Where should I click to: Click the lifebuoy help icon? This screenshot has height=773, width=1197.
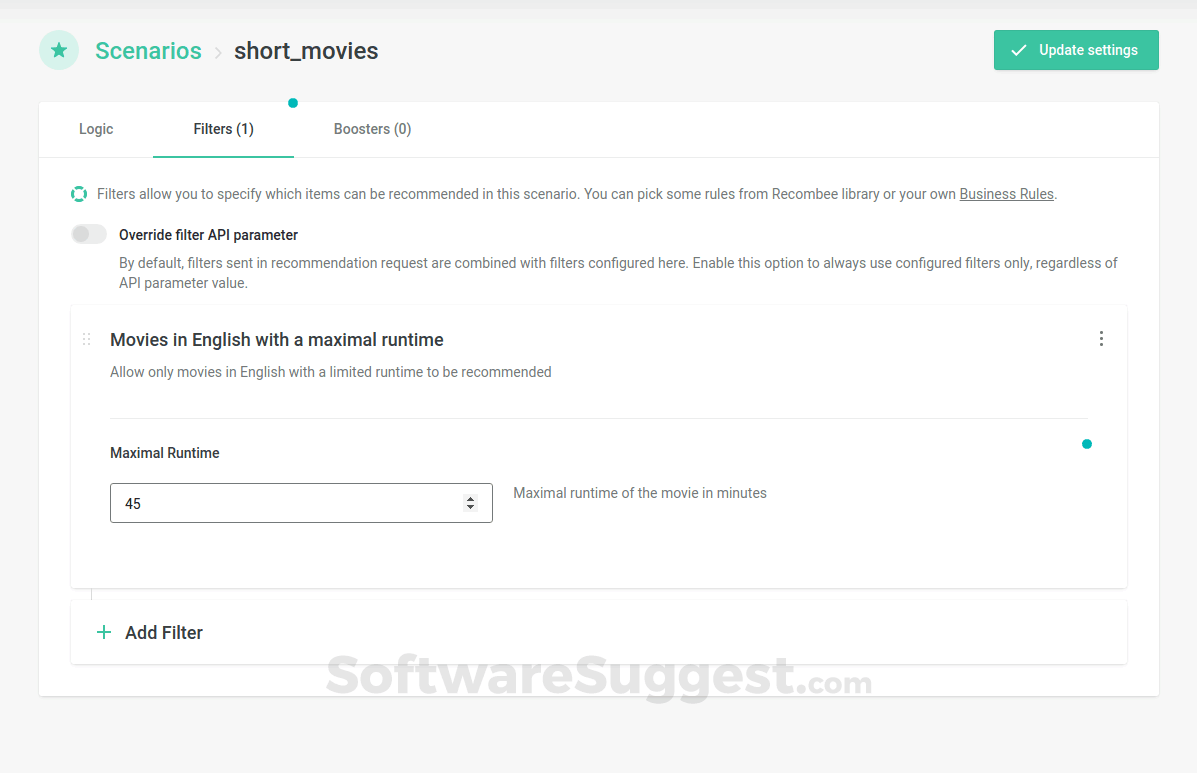[x=79, y=194]
